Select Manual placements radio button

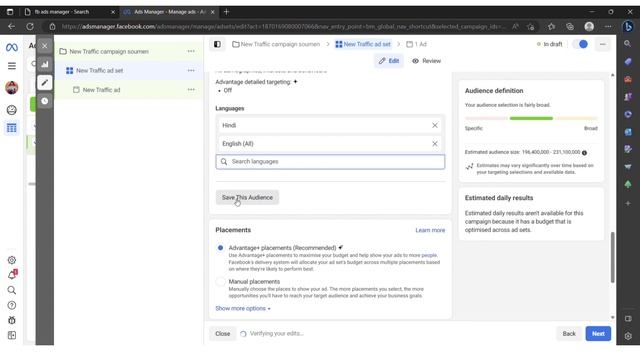220,282
